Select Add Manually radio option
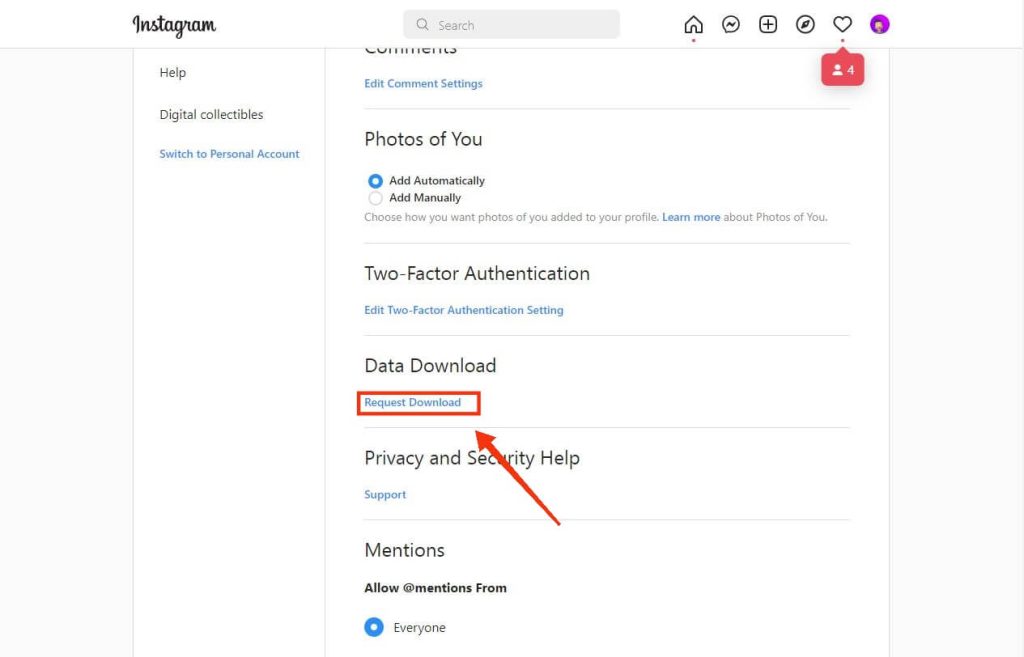The width and height of the screenshot is (1024, 657). pos(376,198)
